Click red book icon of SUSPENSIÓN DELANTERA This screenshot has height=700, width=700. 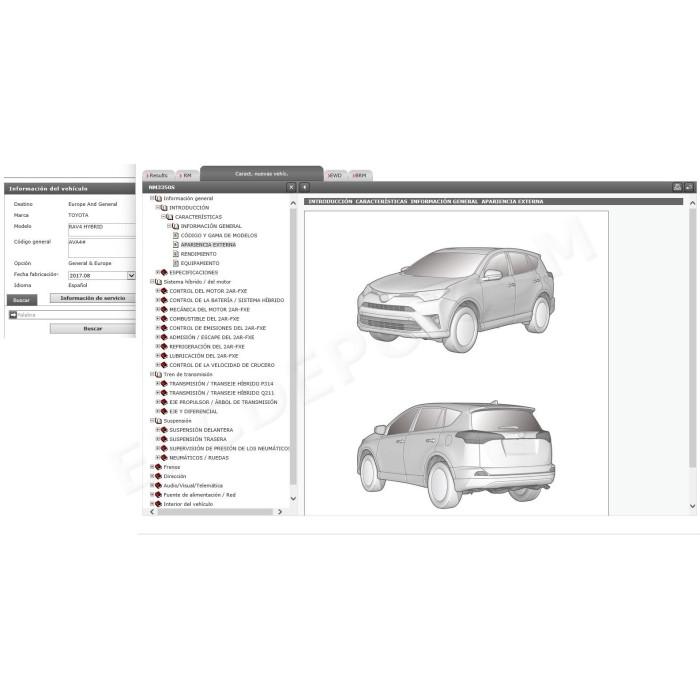[164, 430]
